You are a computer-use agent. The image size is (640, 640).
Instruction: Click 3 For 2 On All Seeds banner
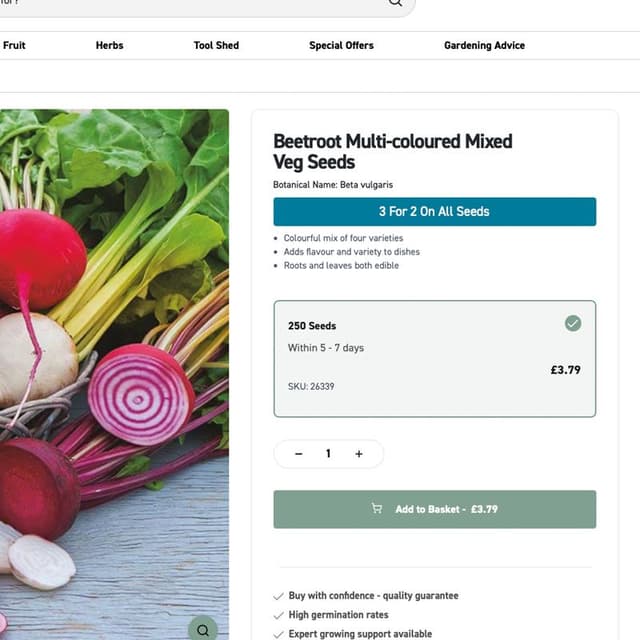click(x=434, y=212)
